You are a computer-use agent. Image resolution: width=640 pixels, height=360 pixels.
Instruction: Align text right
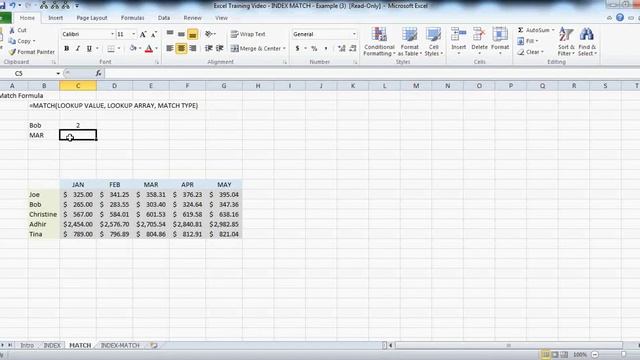pos(193,49)
